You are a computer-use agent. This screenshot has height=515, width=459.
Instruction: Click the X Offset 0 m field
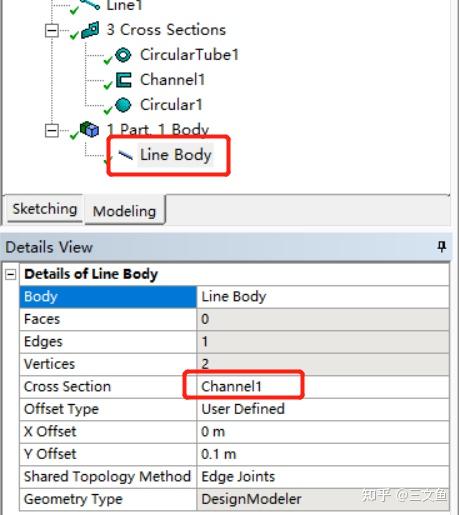[323, 432]
